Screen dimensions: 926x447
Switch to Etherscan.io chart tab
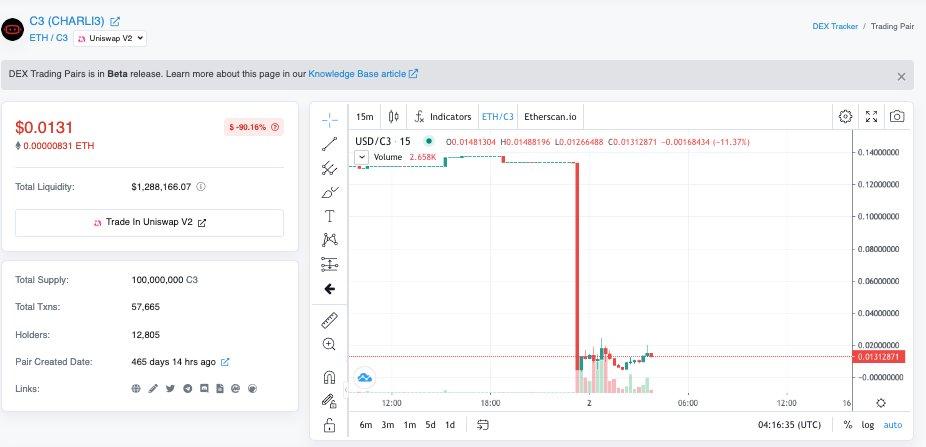point(548,116)
